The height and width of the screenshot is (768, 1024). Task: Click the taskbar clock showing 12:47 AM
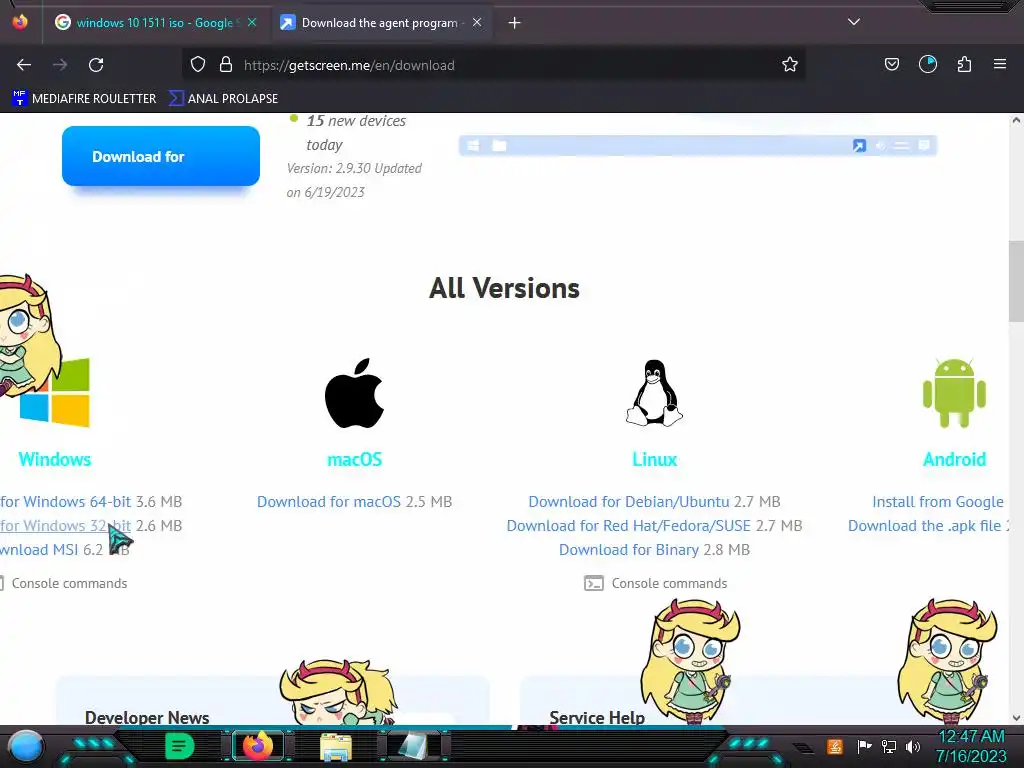tap(971, 746)
